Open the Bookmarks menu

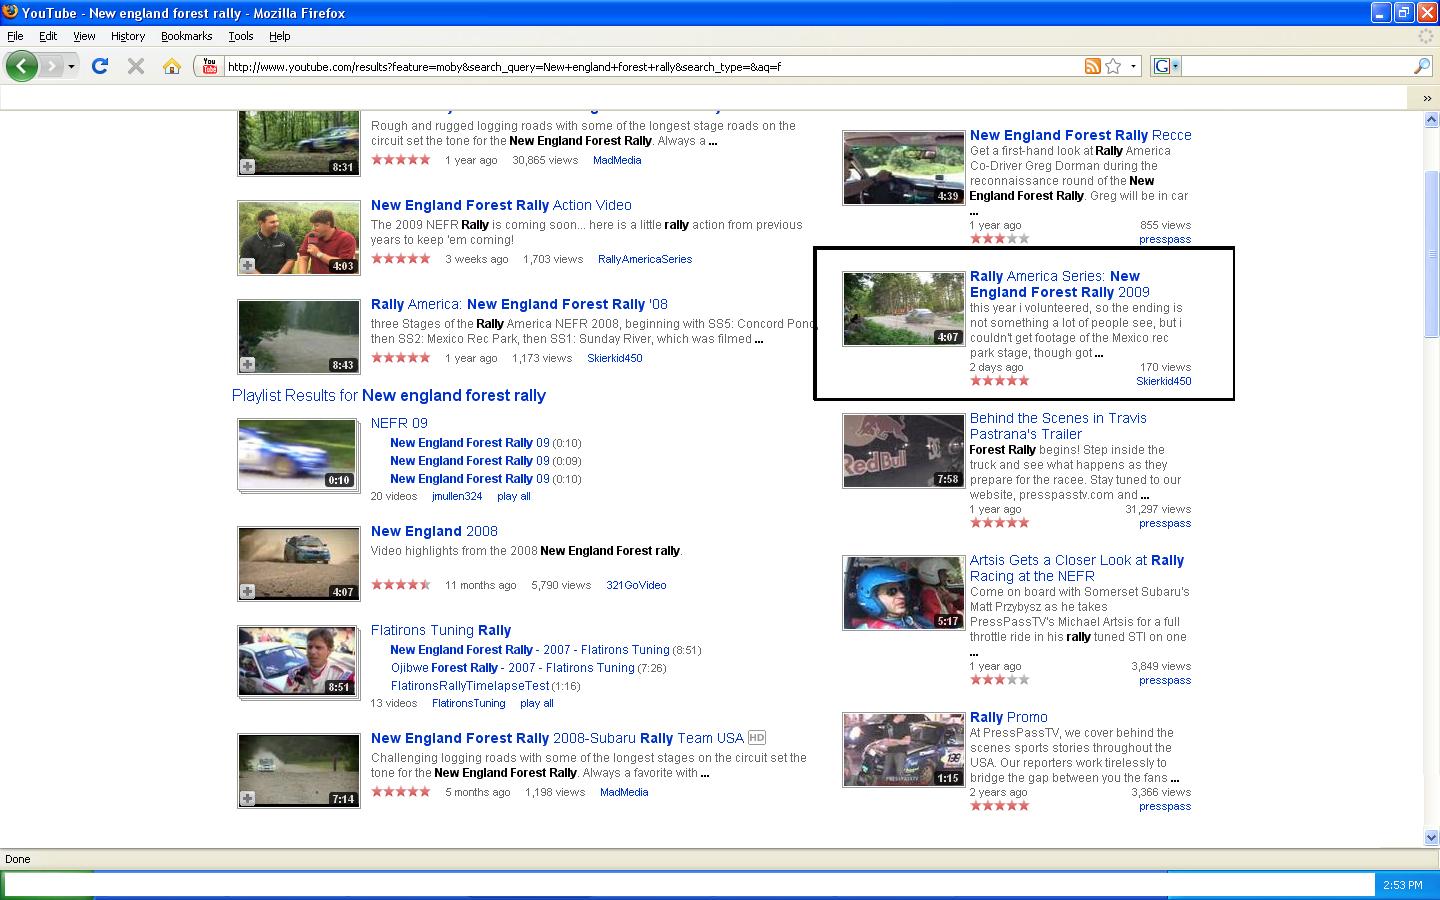point(186,36)
